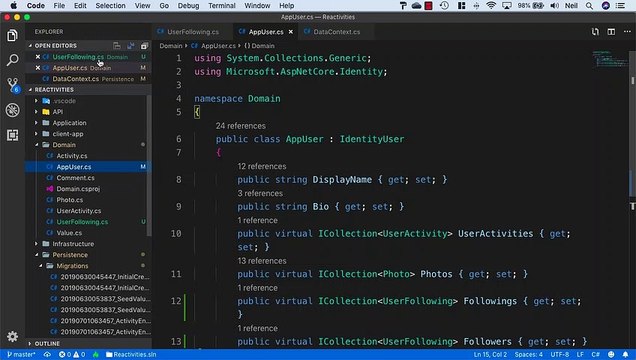The width and height of the screenshot is (636, 360).
Task: Open the Selection menu
Action: tap(110, 6)
